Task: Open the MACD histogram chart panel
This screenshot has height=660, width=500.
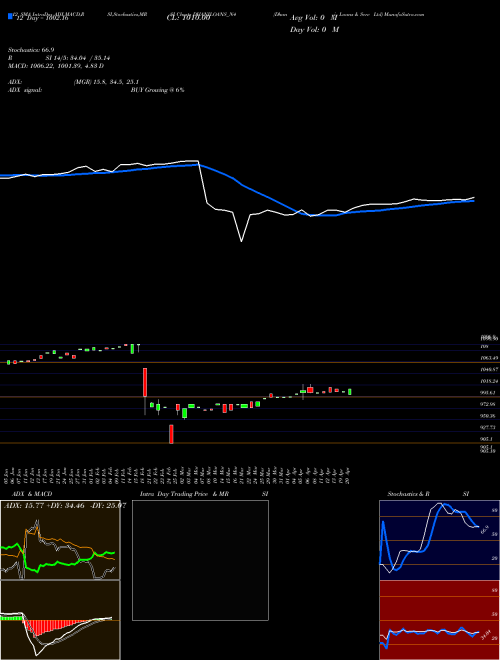Action: click(x=60, y=620)
